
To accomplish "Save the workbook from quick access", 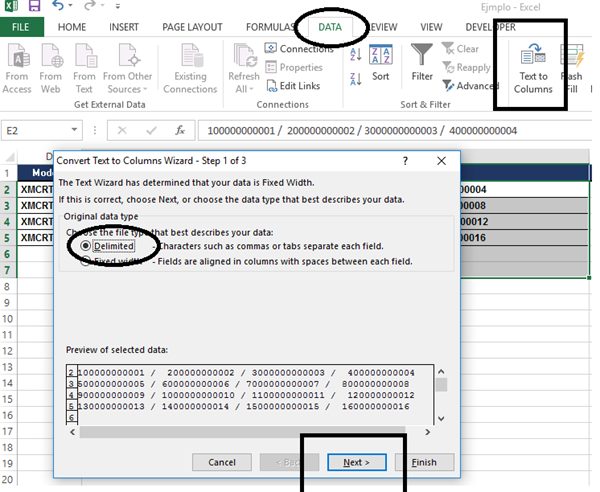I will (x=34, y=6).
